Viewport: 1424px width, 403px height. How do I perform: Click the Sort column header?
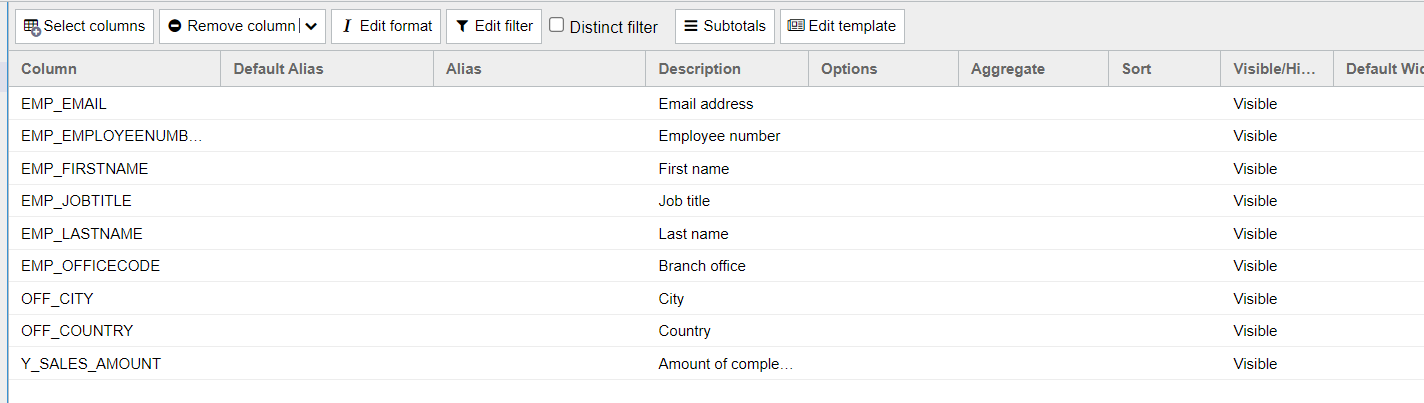point(1136,69)
